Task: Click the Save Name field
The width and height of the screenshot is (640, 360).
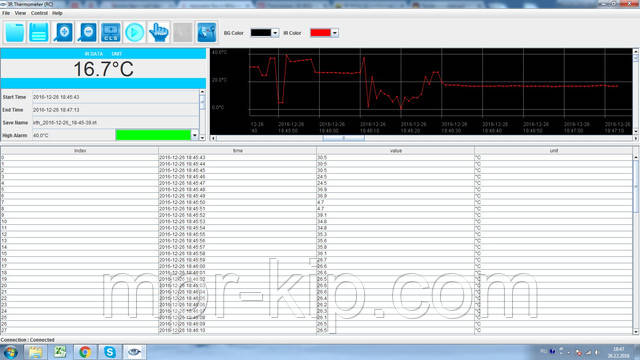Action: [115, 122]
